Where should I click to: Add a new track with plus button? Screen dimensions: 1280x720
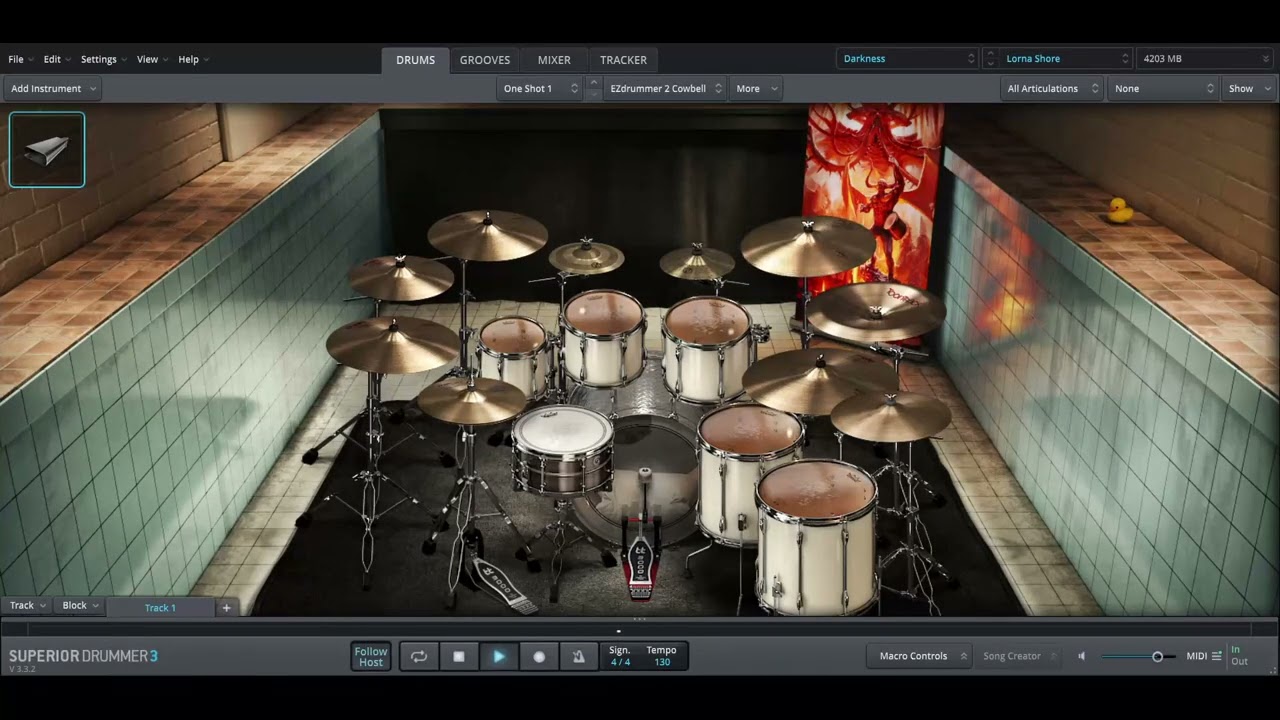coord(226,607)
